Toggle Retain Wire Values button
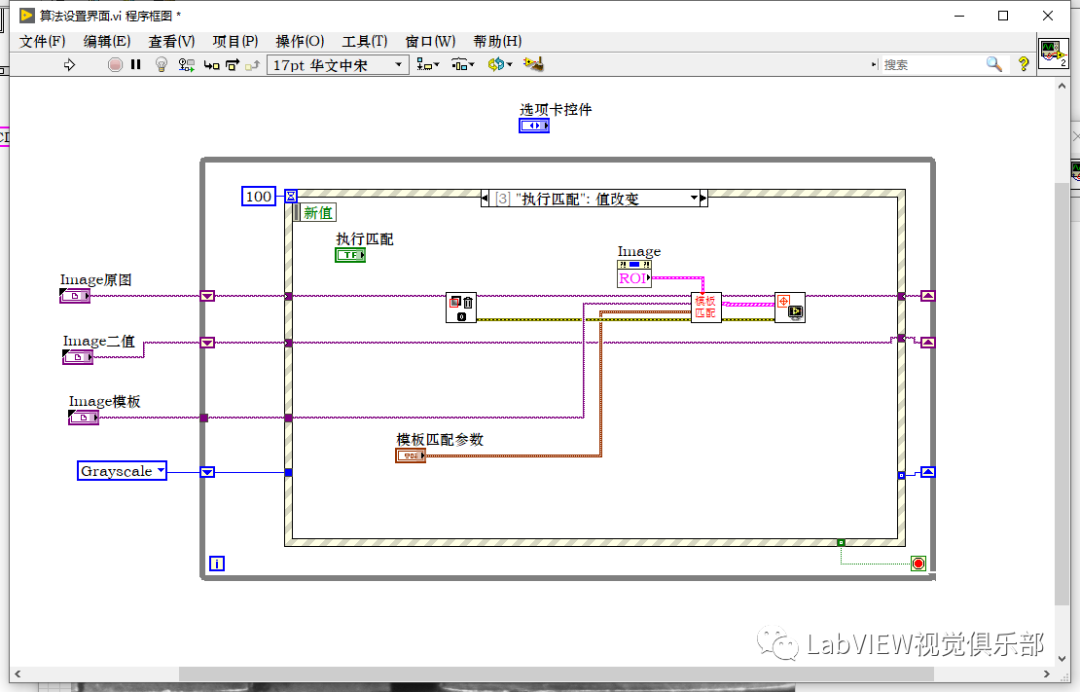Image resolution: width=1080 pixels, height=692 pixels. (x=186, y=65)
